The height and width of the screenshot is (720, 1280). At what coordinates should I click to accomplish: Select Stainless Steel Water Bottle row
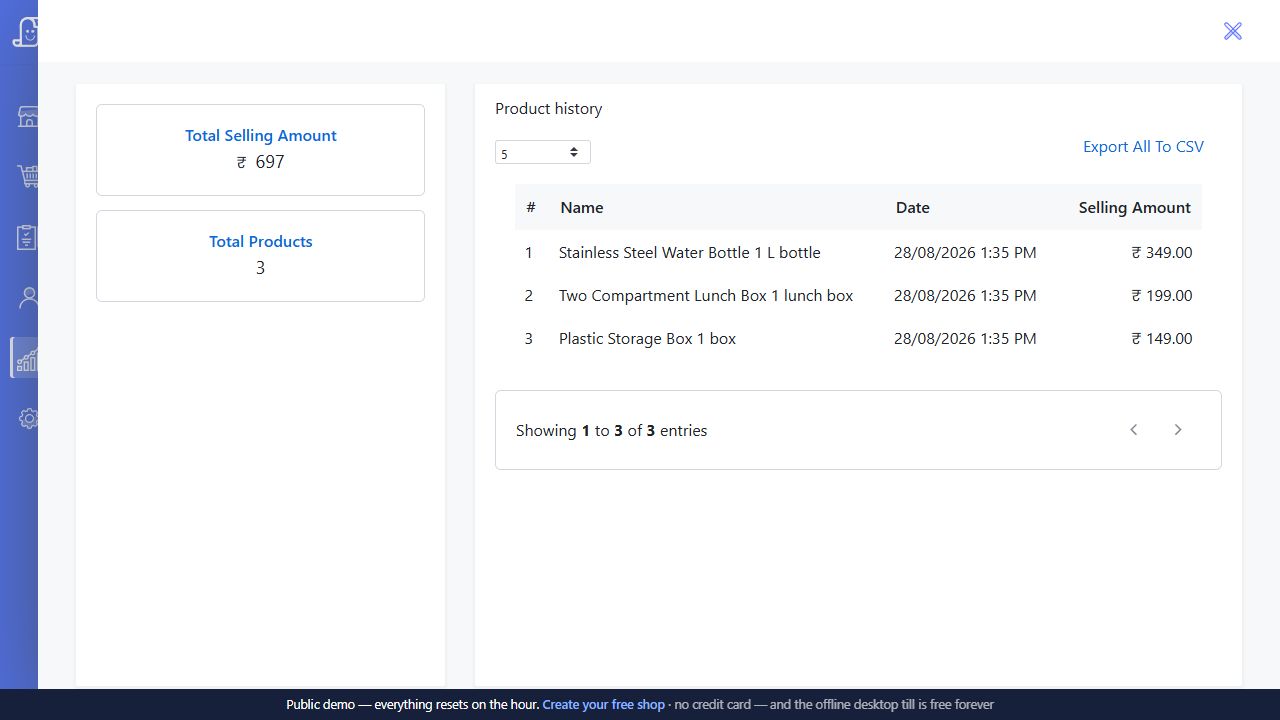pyautogui.click(x=858, y=253)
